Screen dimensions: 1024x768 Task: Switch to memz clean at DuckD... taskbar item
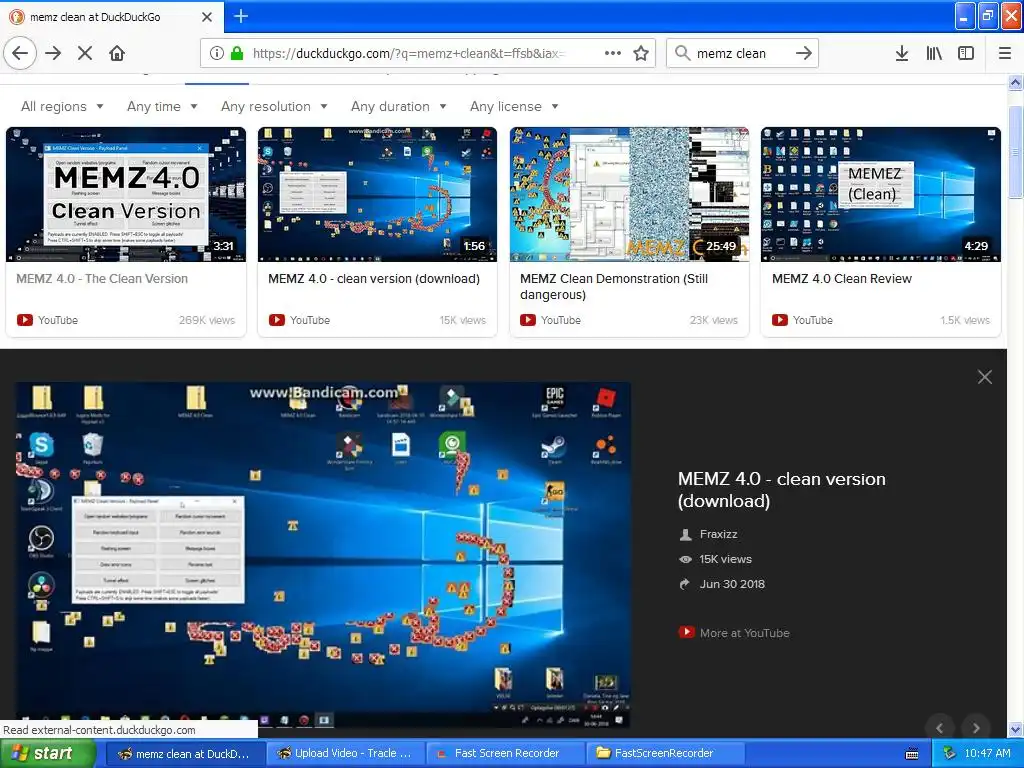[185, 754]
